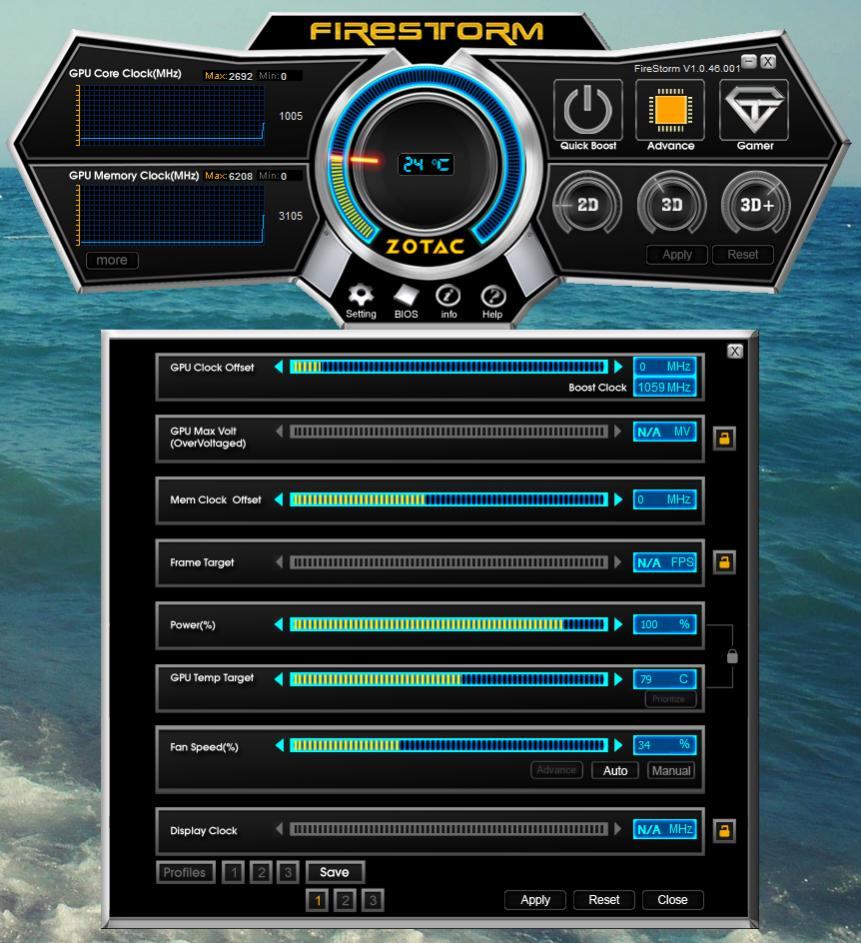Load profile 2 beside Profiles
861x943 pixels.
pyautogui.click(x=261, y=872)
